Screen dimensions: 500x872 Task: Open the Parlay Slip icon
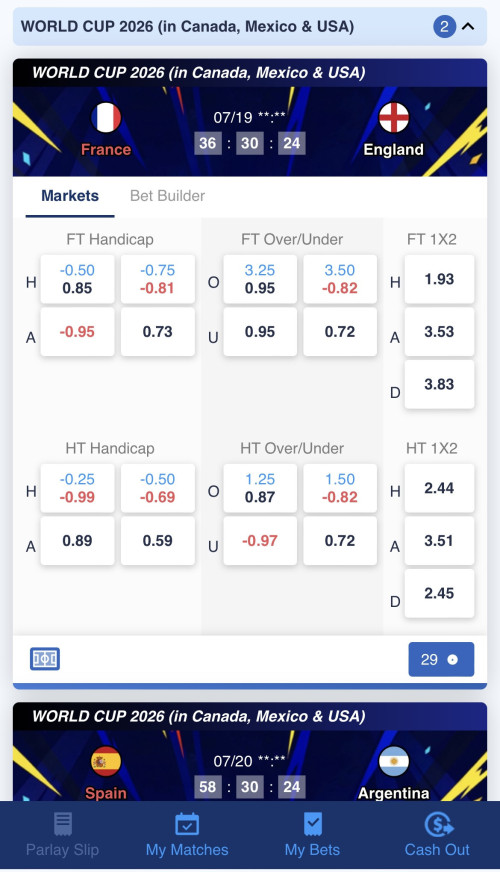pyautogui.click(x=63, y=824)
